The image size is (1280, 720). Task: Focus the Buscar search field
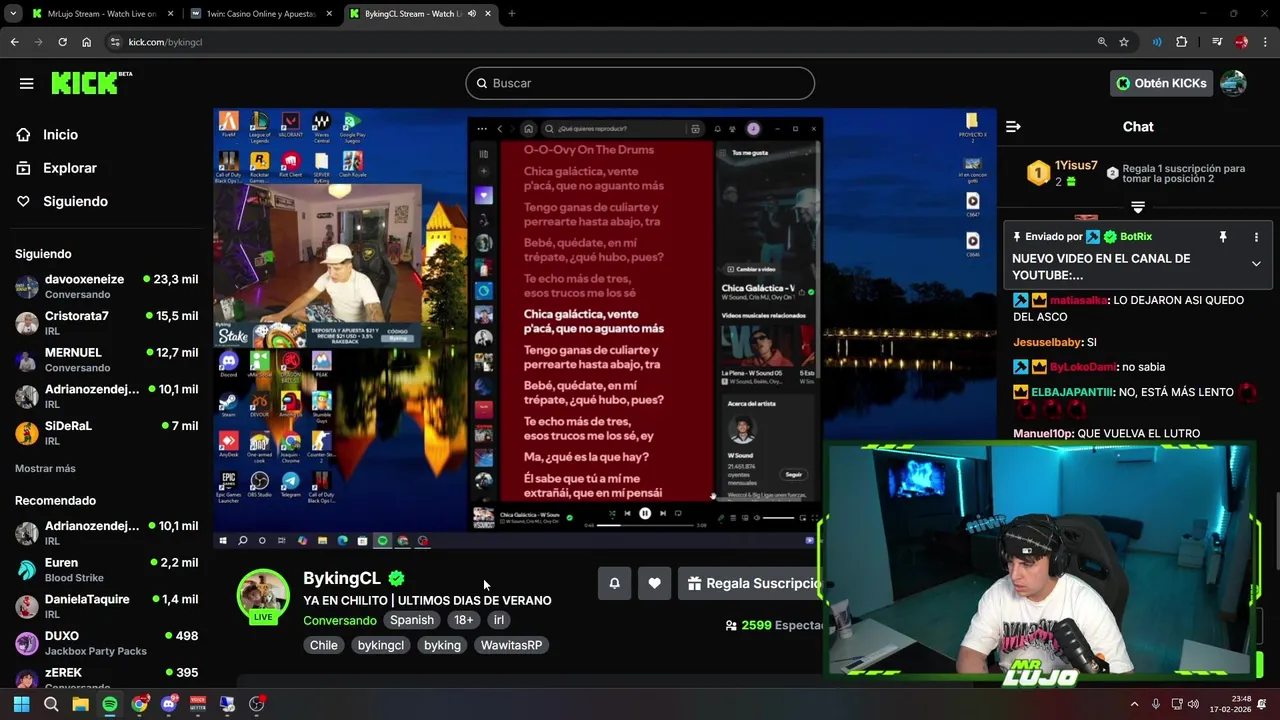pos(640,83)
